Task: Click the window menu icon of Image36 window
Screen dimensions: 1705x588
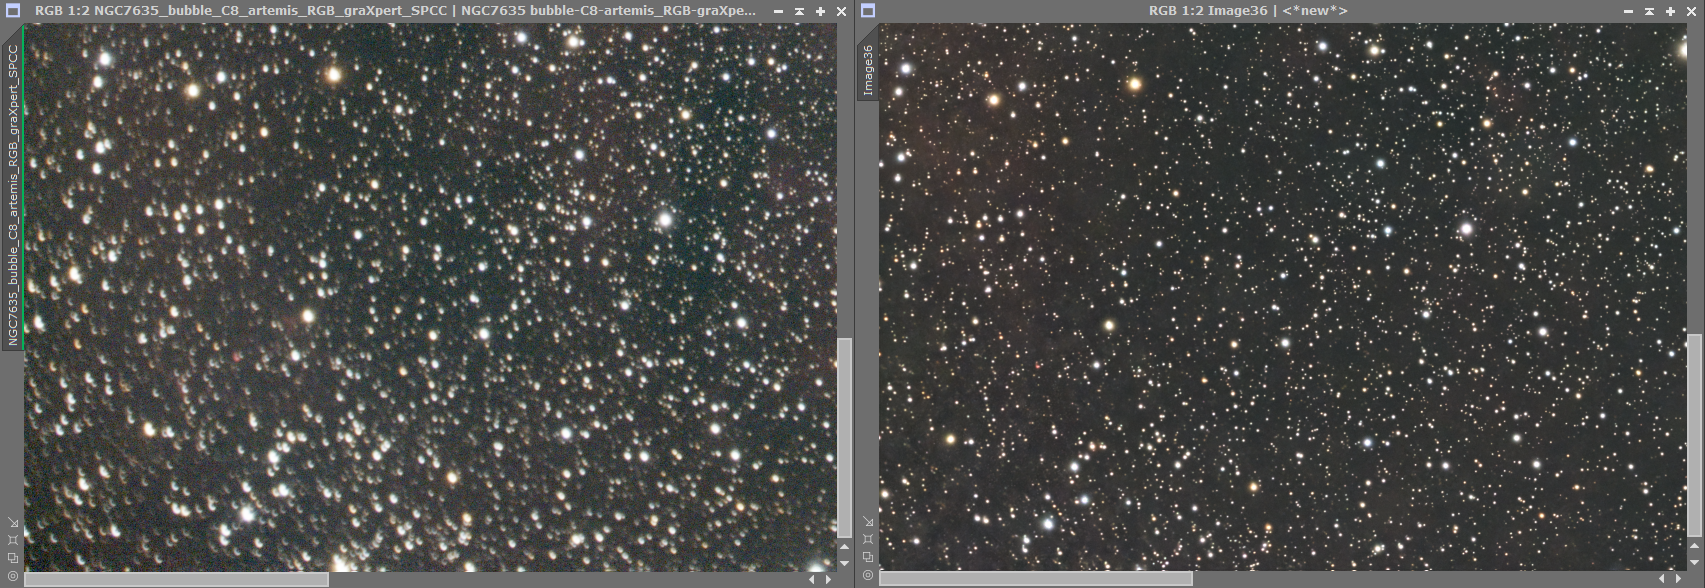Action: [x=868, y=11]
